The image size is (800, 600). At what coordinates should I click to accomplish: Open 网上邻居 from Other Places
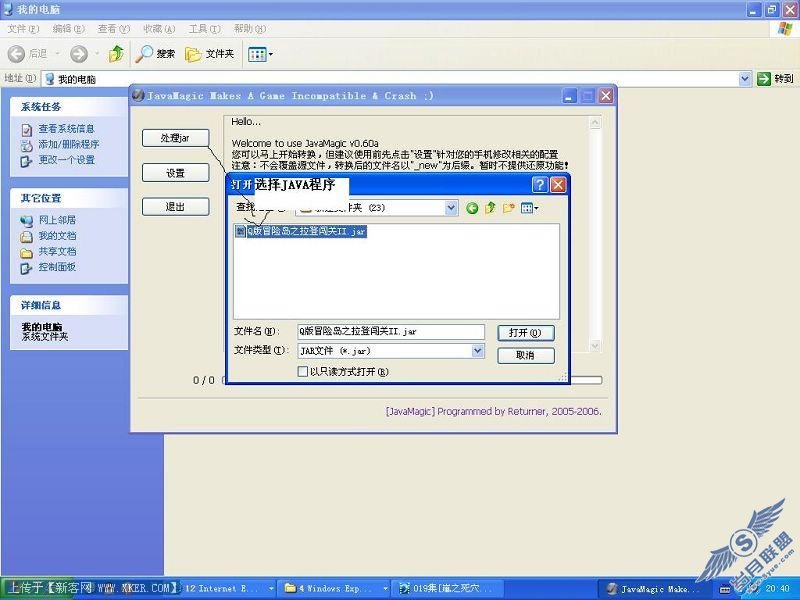point(57,220)
